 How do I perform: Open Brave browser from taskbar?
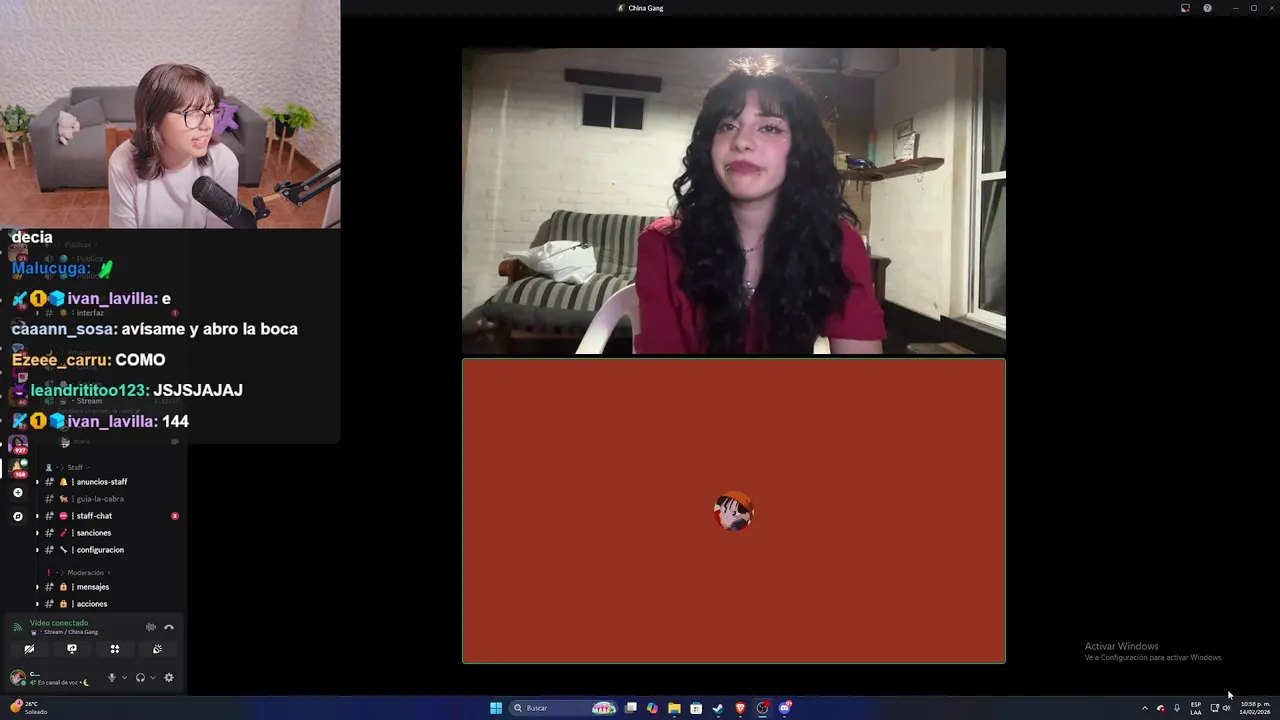(740, 708)
